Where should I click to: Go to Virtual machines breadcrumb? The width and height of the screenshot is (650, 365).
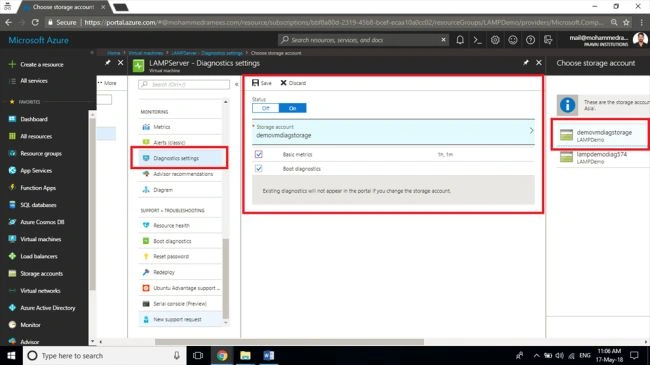pos(146,53)
